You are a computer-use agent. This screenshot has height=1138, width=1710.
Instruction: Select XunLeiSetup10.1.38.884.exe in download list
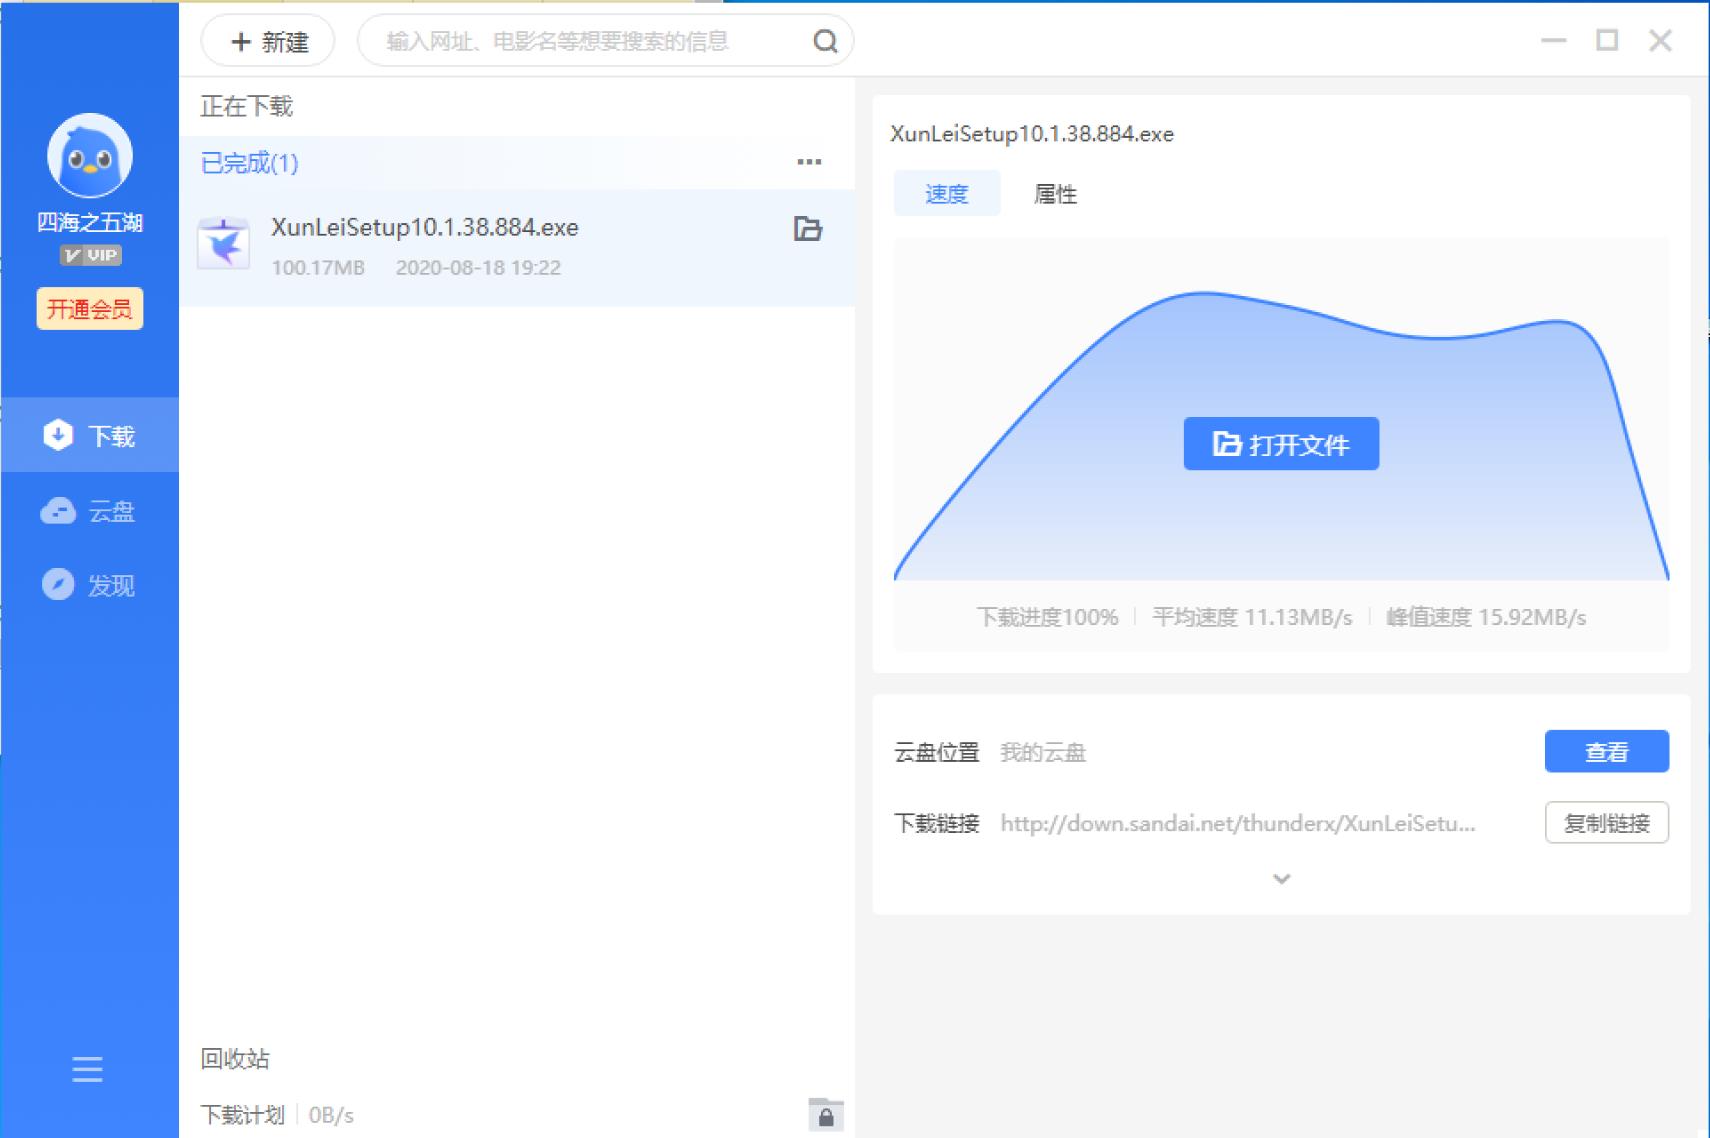(516, 247)
